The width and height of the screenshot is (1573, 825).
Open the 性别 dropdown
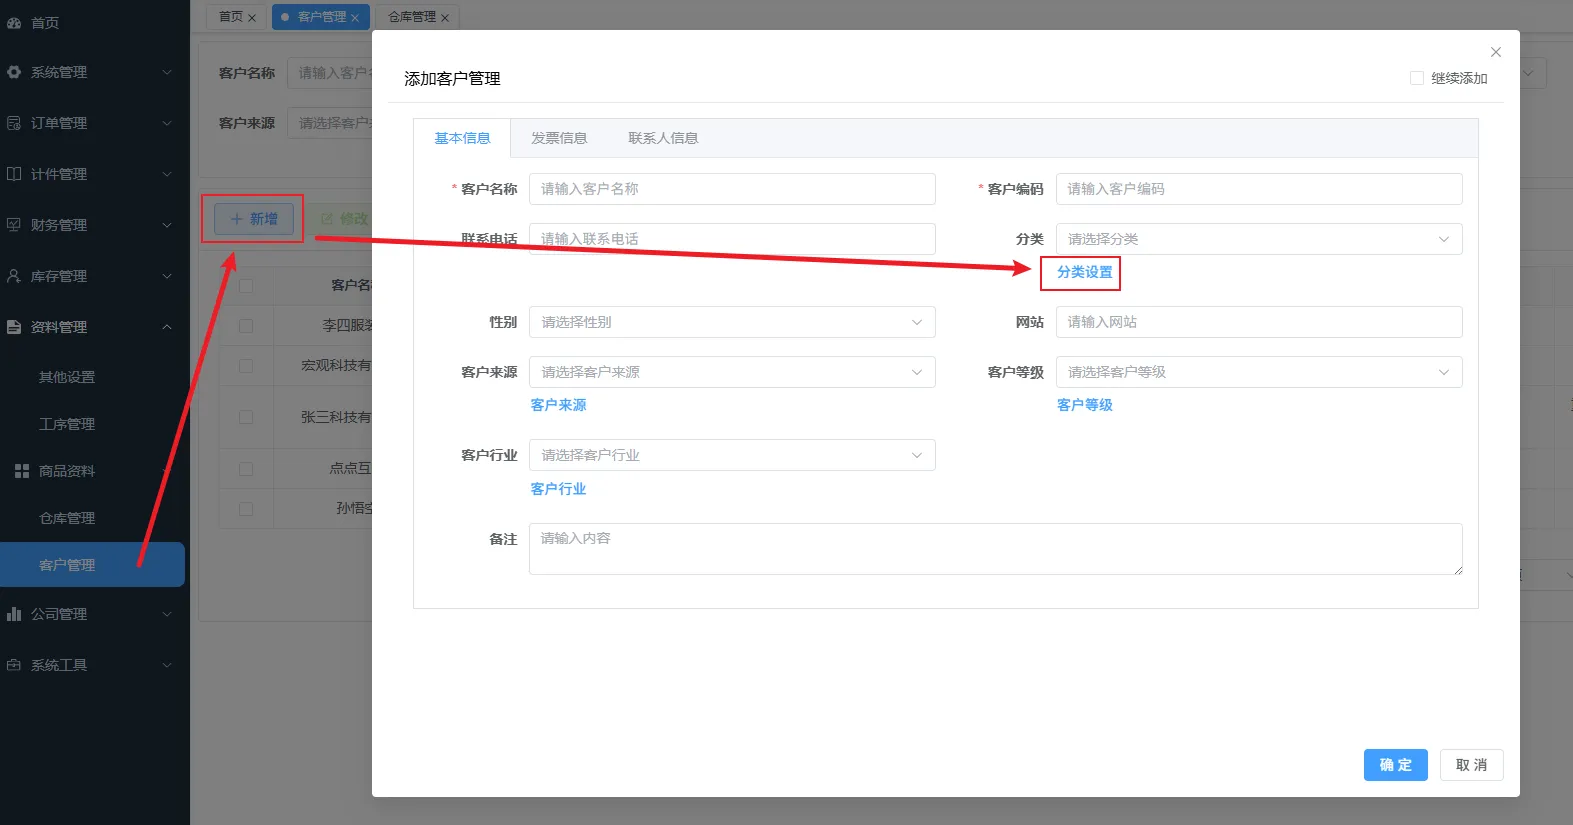(x=732, y=322)
